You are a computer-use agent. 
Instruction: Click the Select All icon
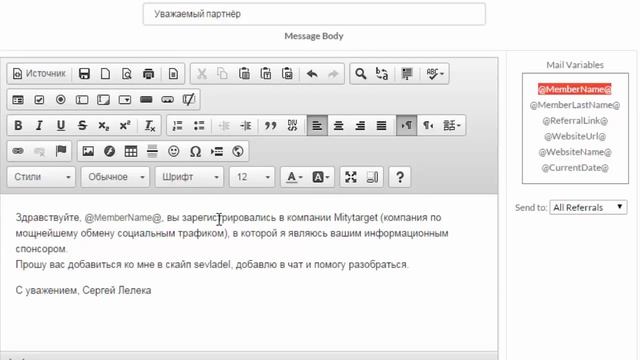coord(407,74)
